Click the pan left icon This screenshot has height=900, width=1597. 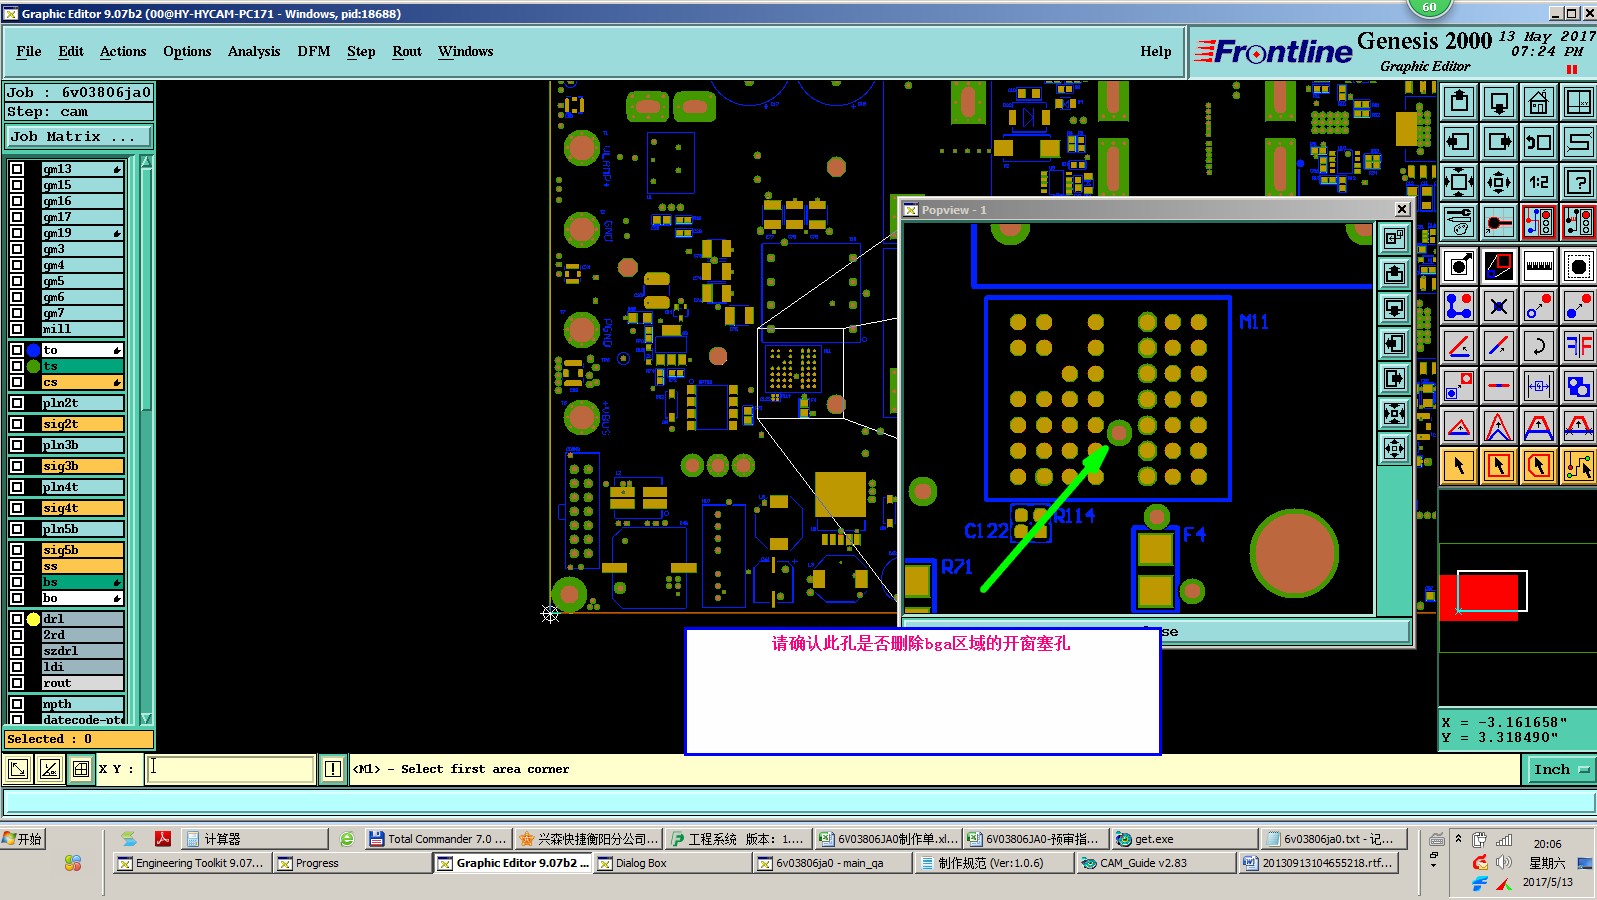(1459, 142)
